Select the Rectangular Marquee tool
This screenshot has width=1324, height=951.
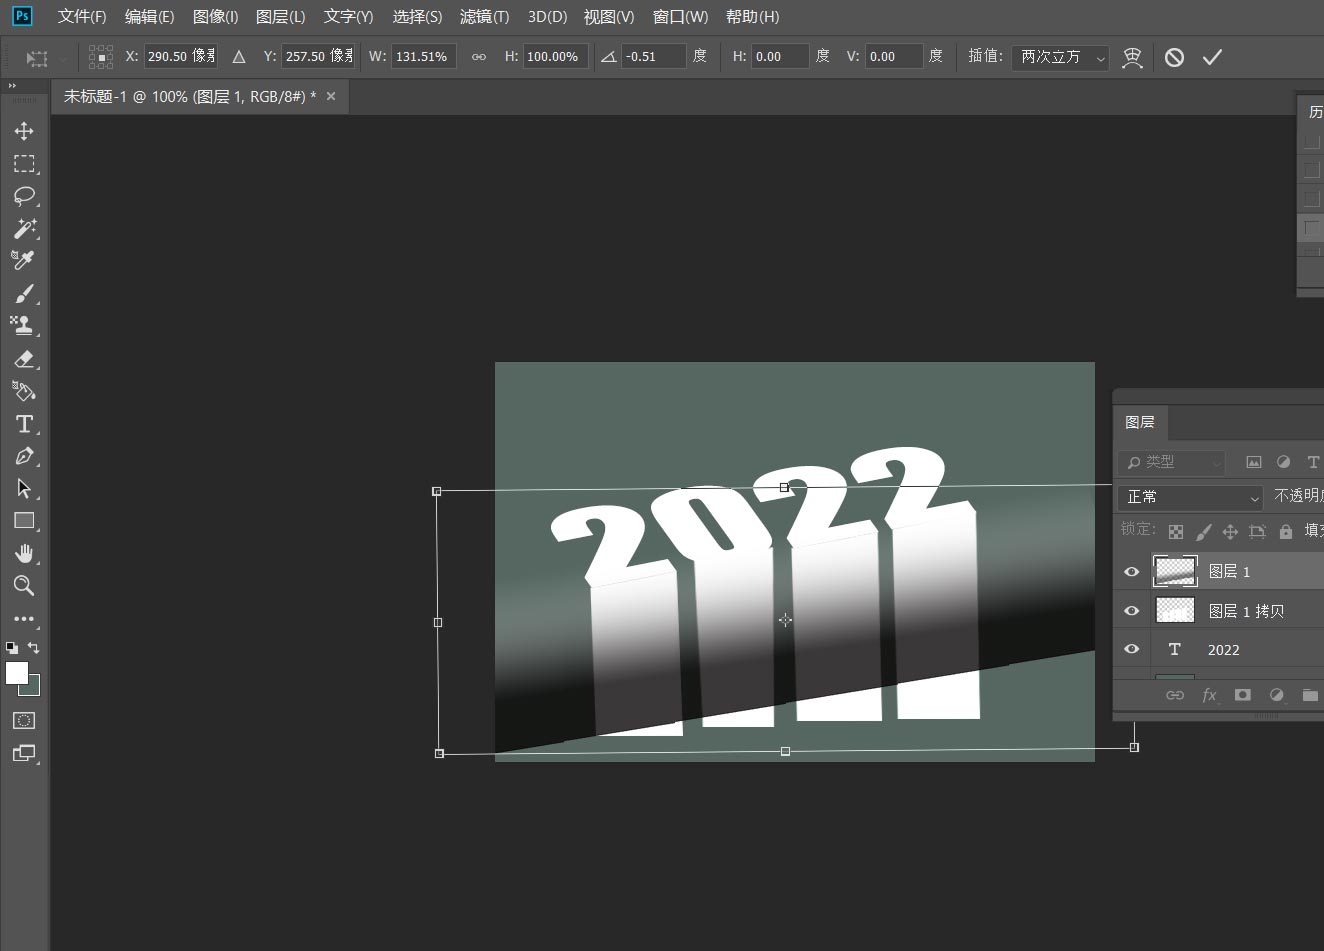(x=24, y=163)
